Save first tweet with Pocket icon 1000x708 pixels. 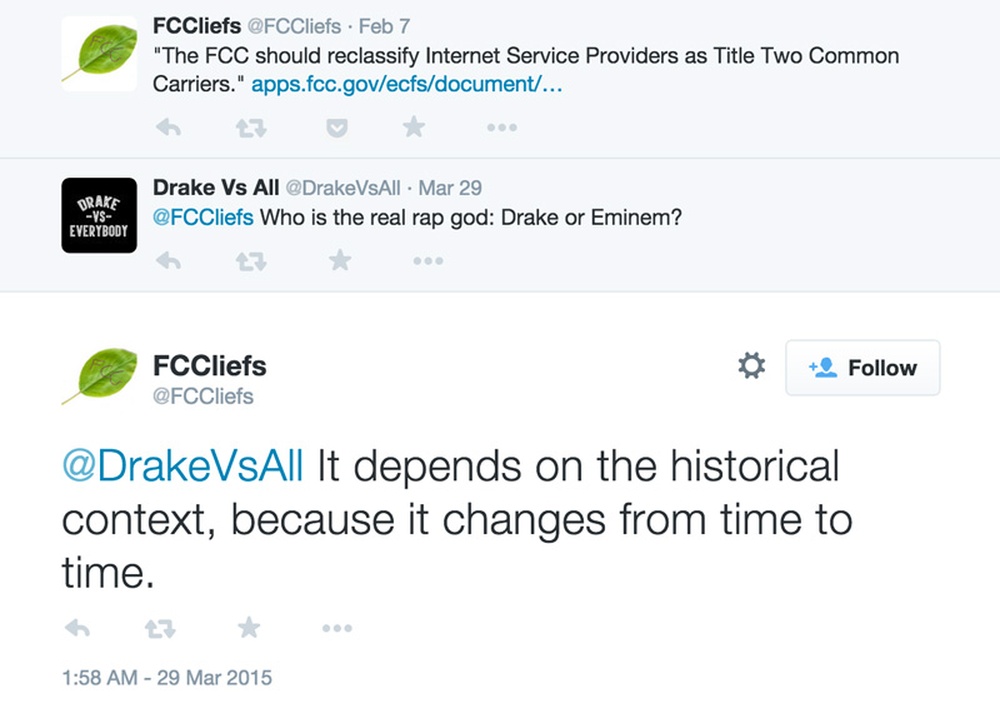[337, 128]
